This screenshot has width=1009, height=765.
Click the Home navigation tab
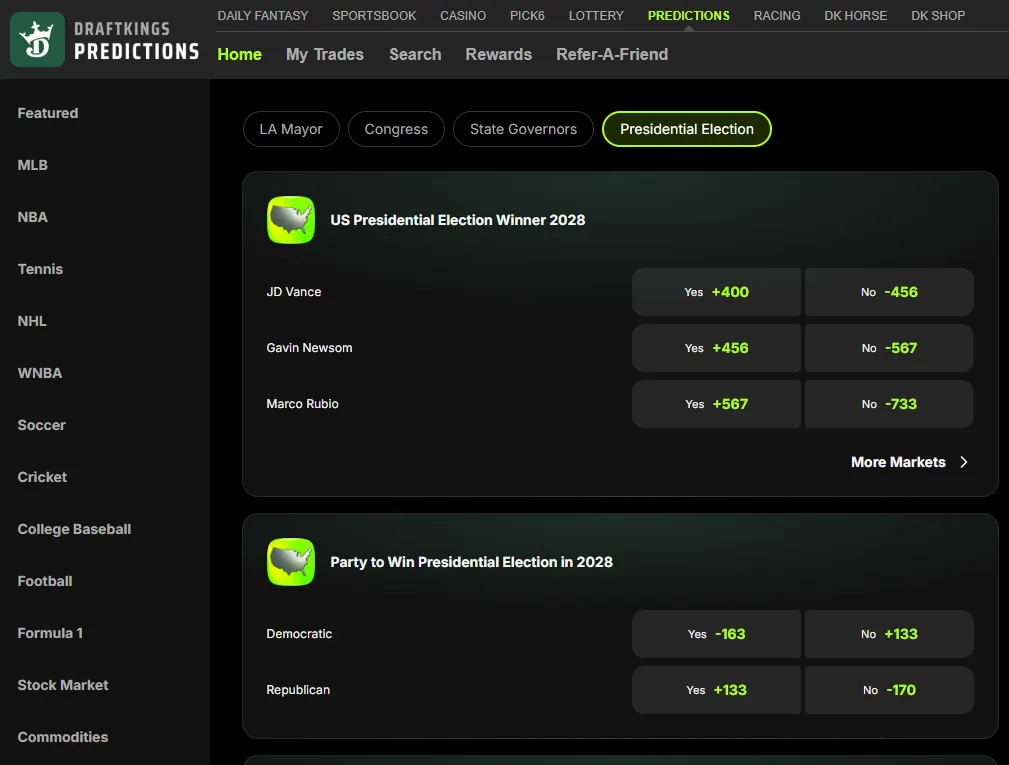tap(239, 55)
